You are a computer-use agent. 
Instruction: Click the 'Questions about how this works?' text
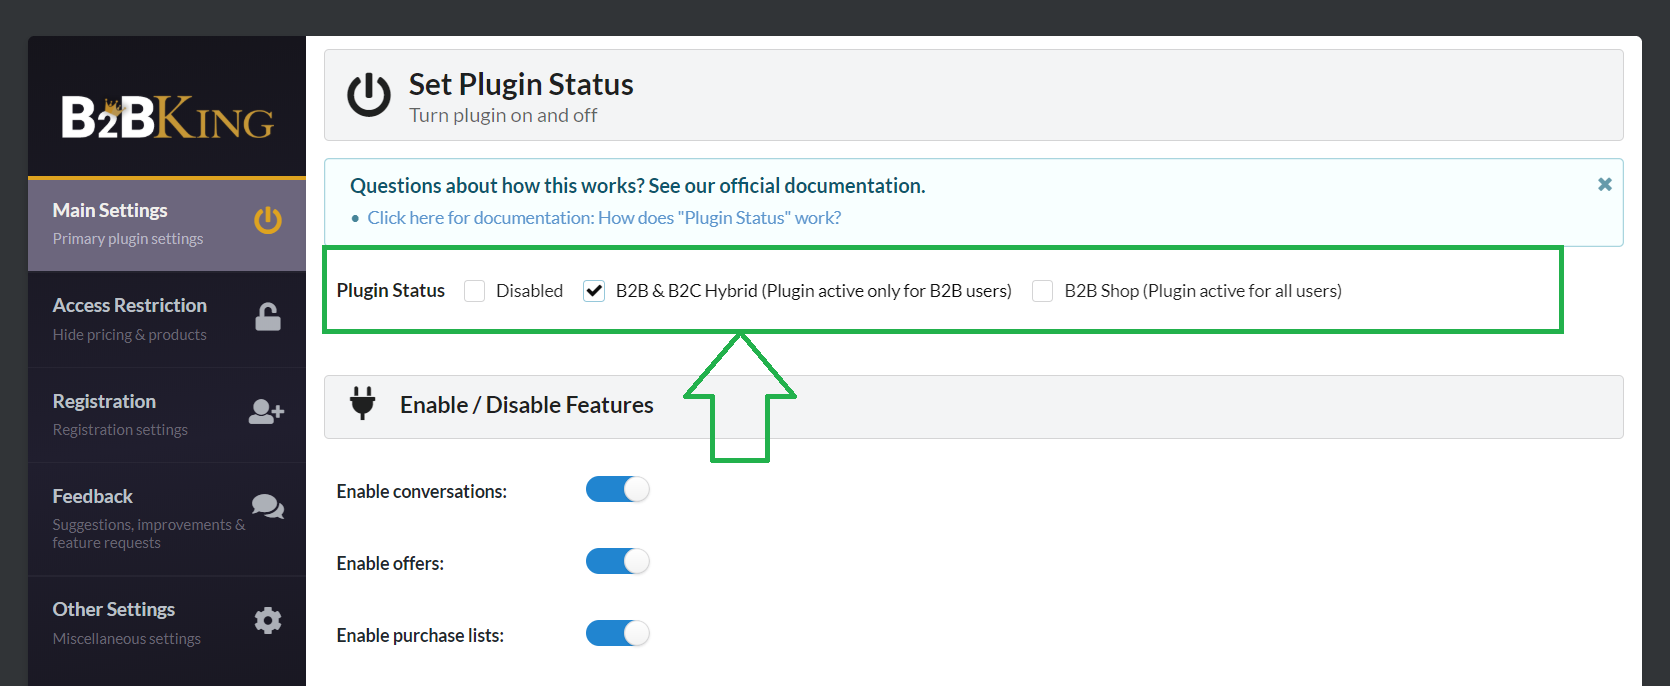496,186
